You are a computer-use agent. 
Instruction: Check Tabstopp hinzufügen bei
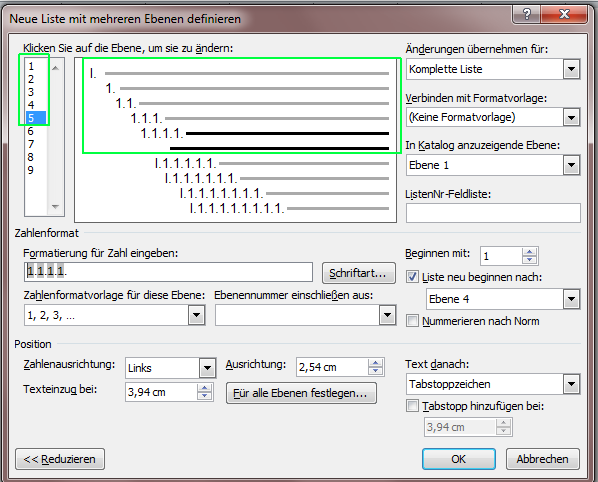click(x=412, y=405)
